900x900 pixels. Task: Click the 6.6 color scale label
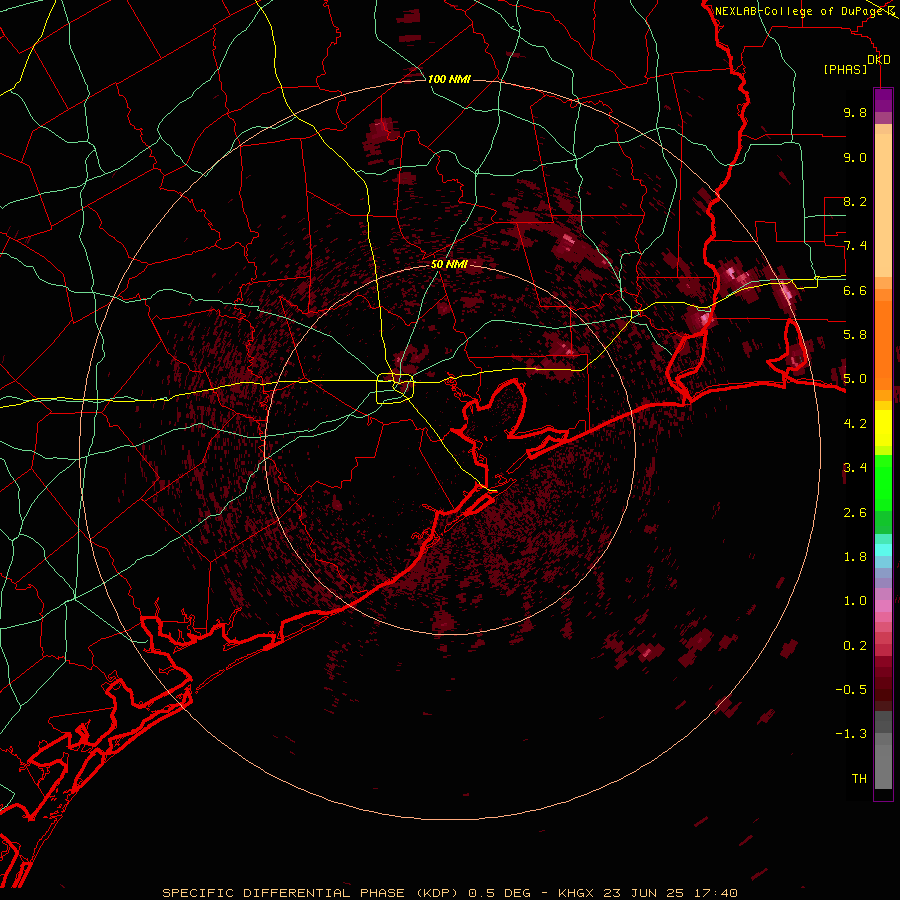click(855, 290)
